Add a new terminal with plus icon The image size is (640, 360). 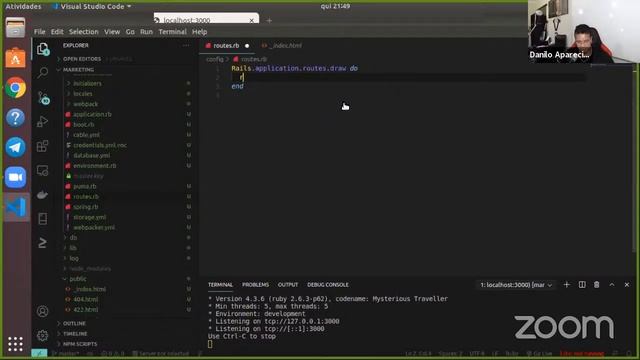(x=567, y=284)
